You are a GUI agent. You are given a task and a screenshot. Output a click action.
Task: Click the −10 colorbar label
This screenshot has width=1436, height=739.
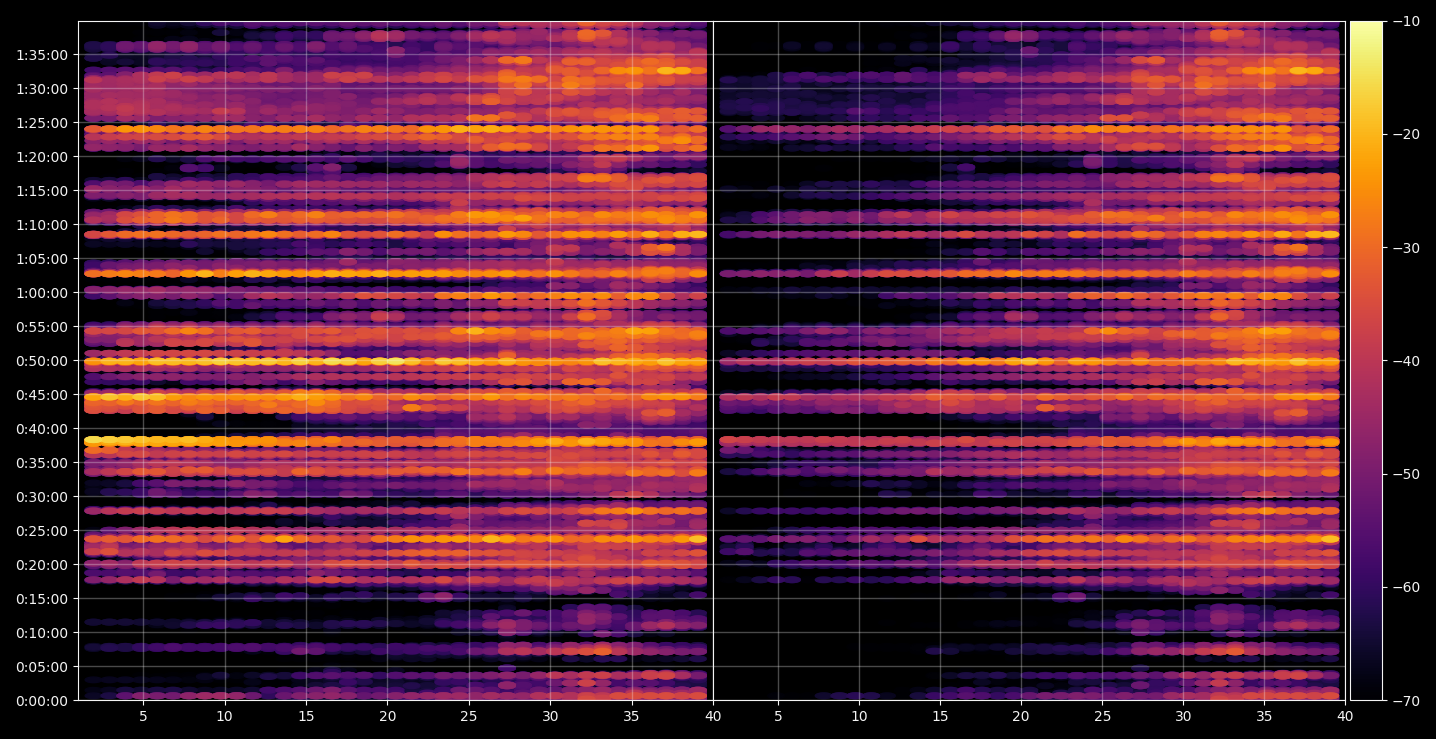pos(1406,22)
